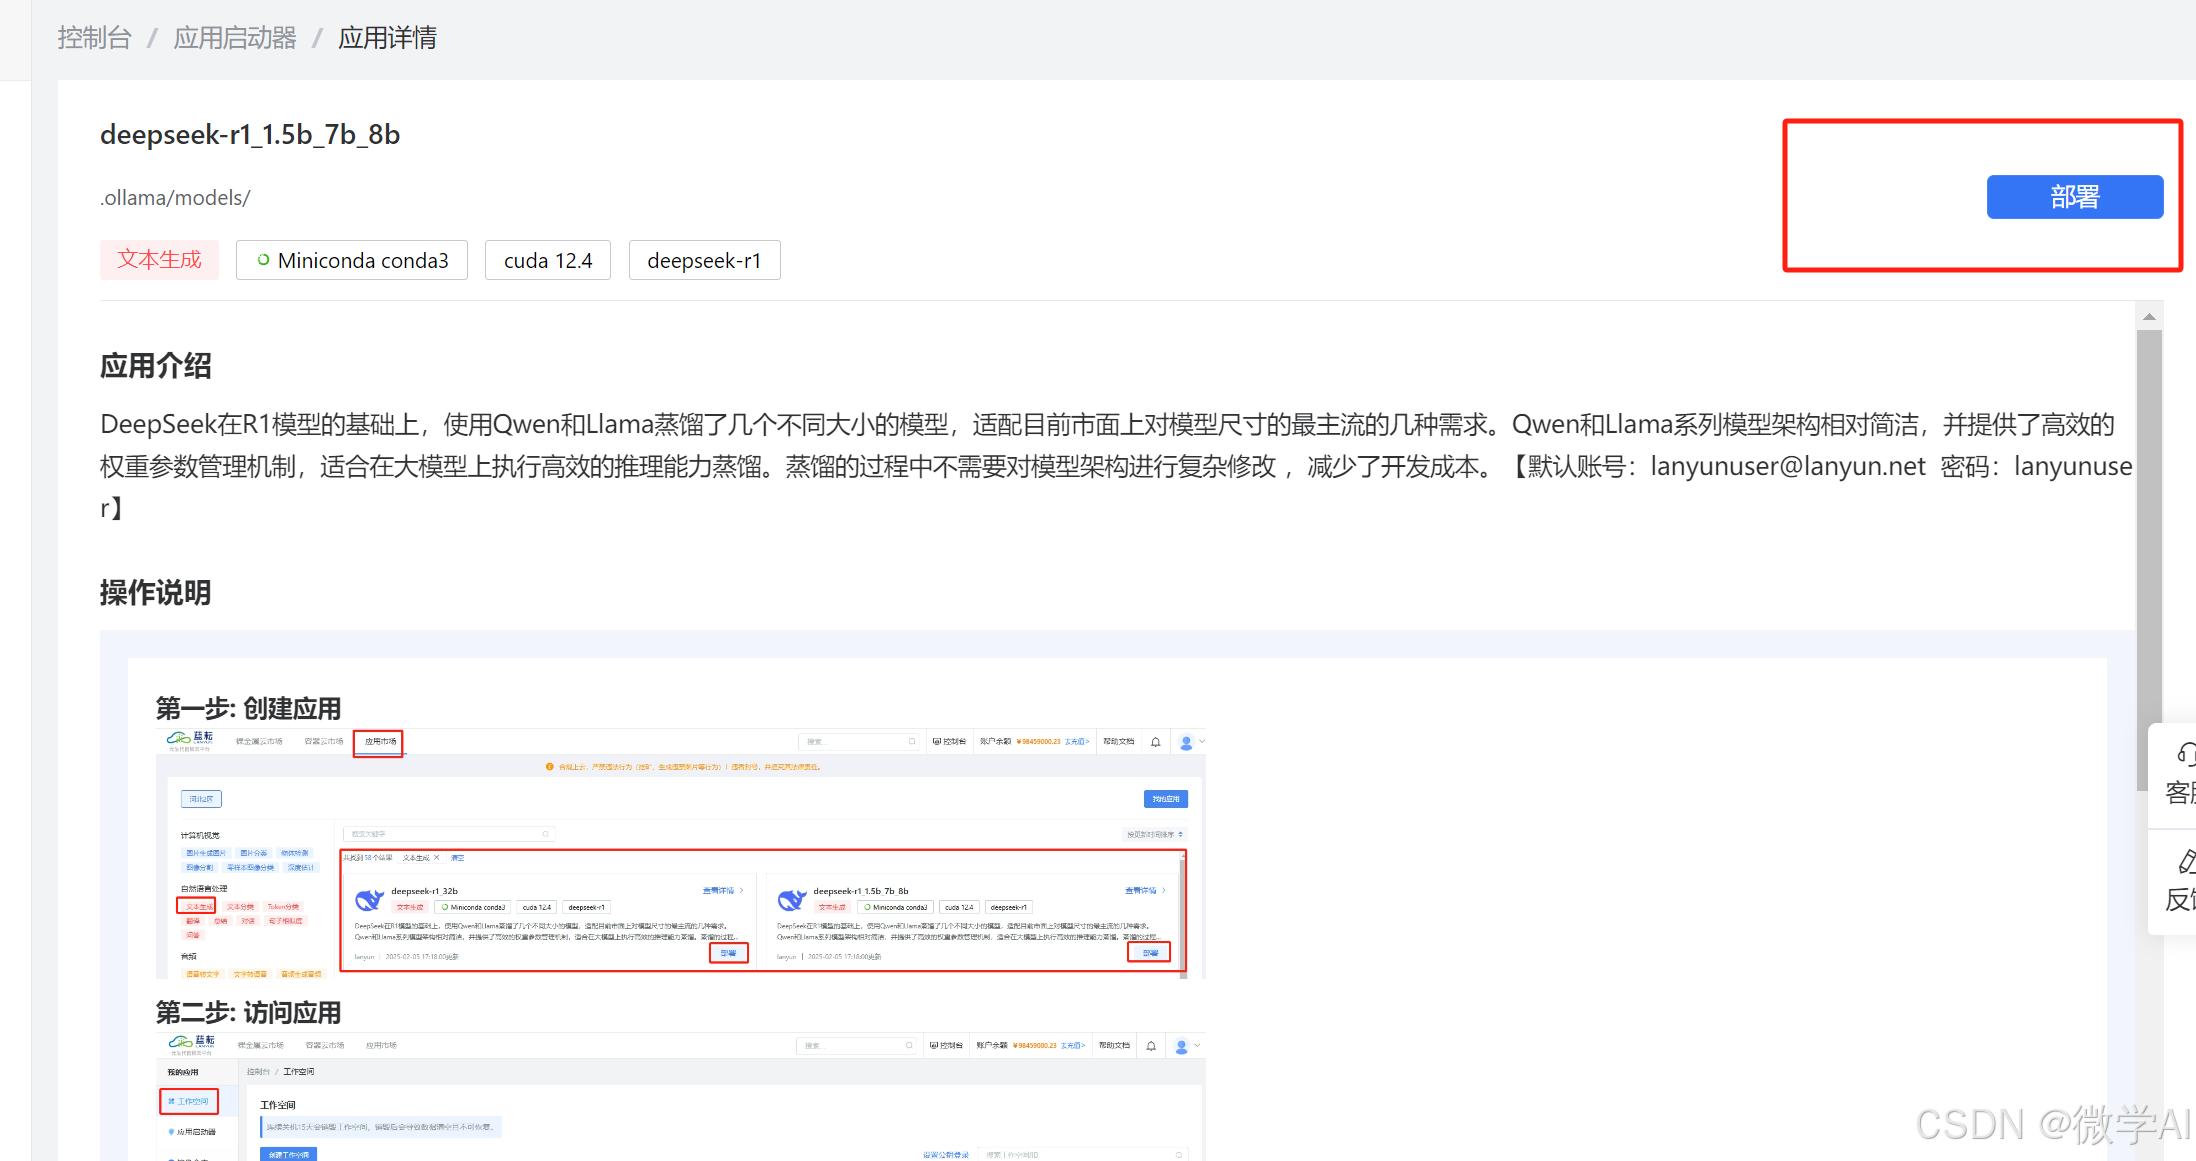Click the 操作说明 section heading

(x=155, y=593)
